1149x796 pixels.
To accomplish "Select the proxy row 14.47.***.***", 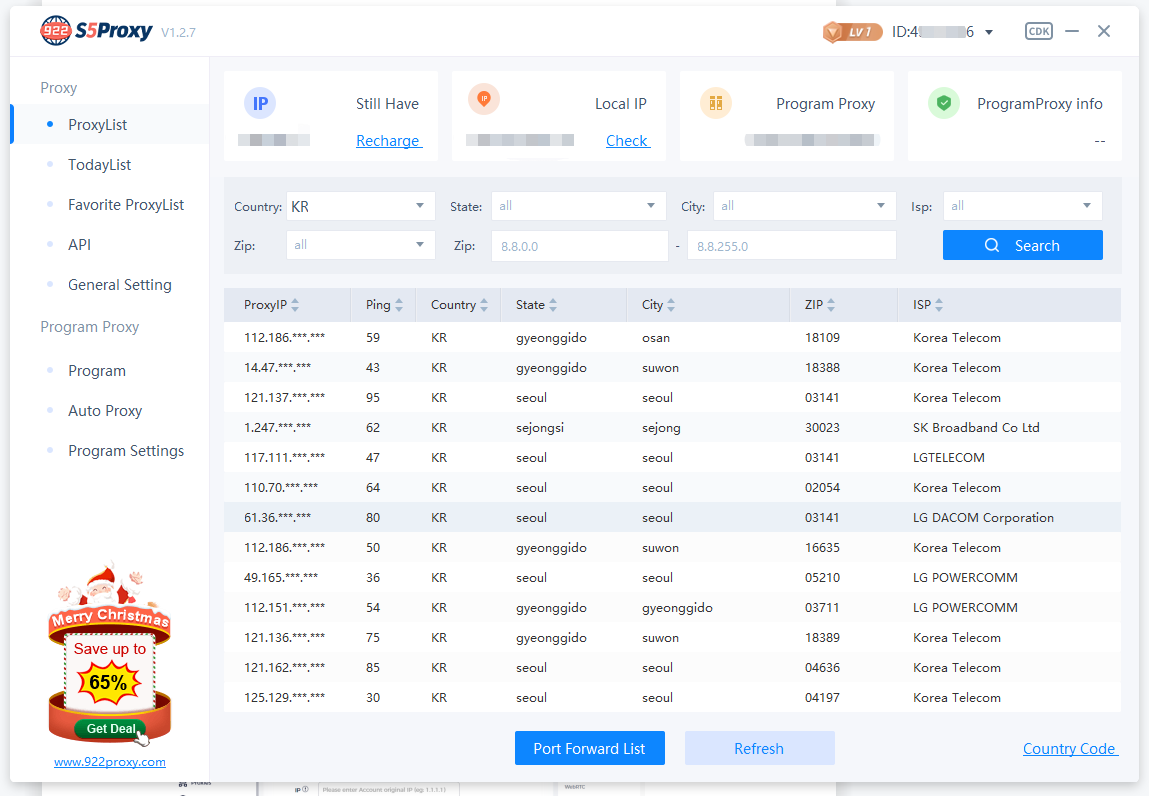I will click(672, 368).
